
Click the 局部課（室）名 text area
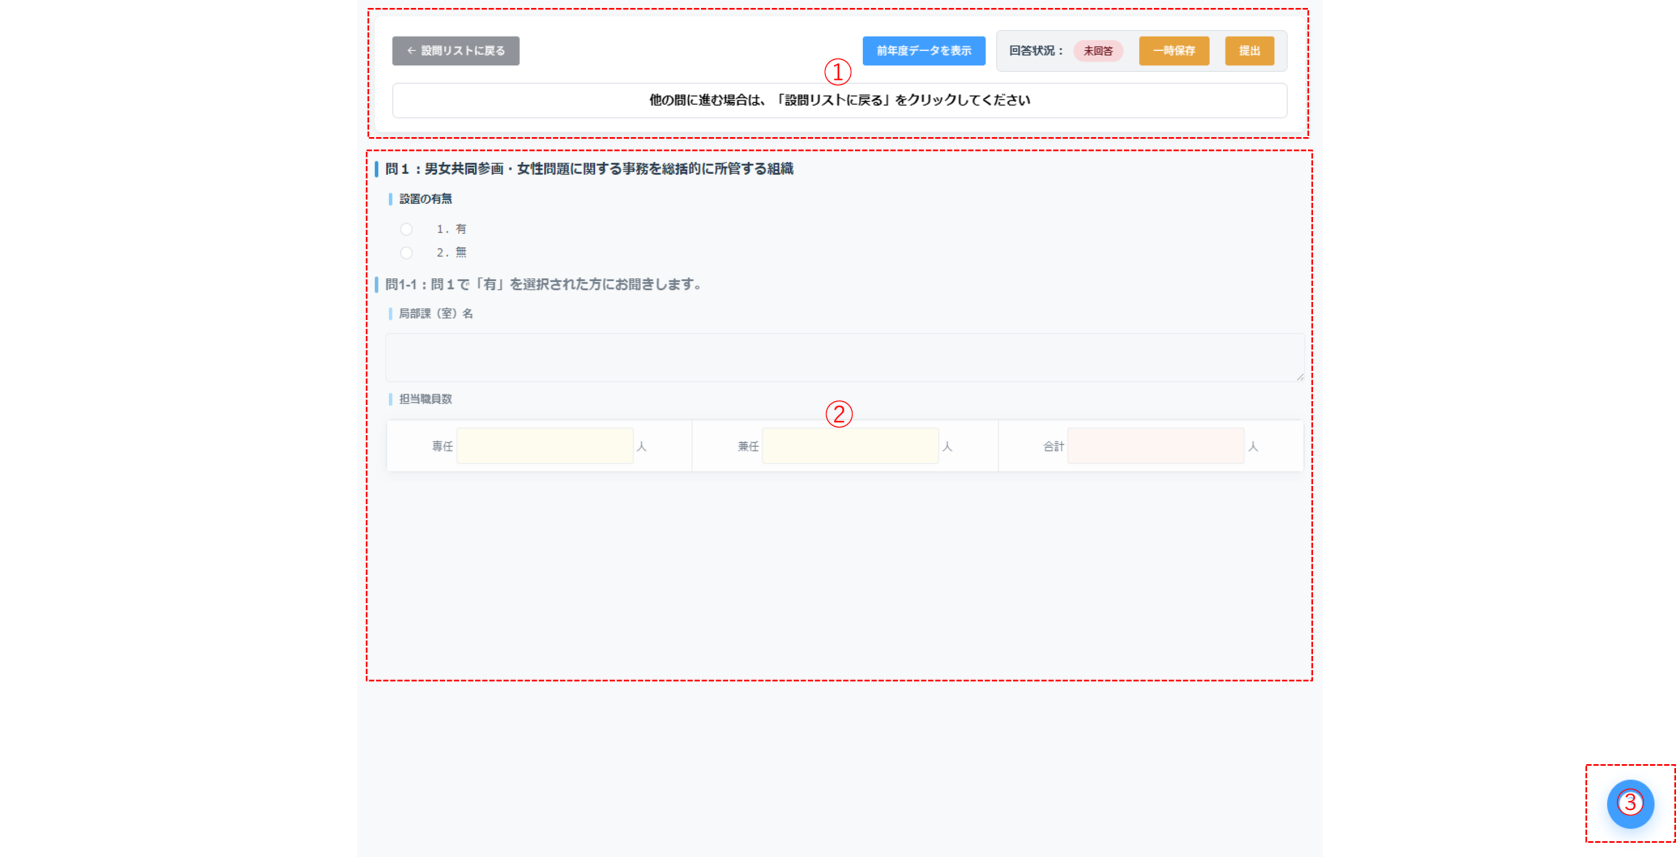845,357
